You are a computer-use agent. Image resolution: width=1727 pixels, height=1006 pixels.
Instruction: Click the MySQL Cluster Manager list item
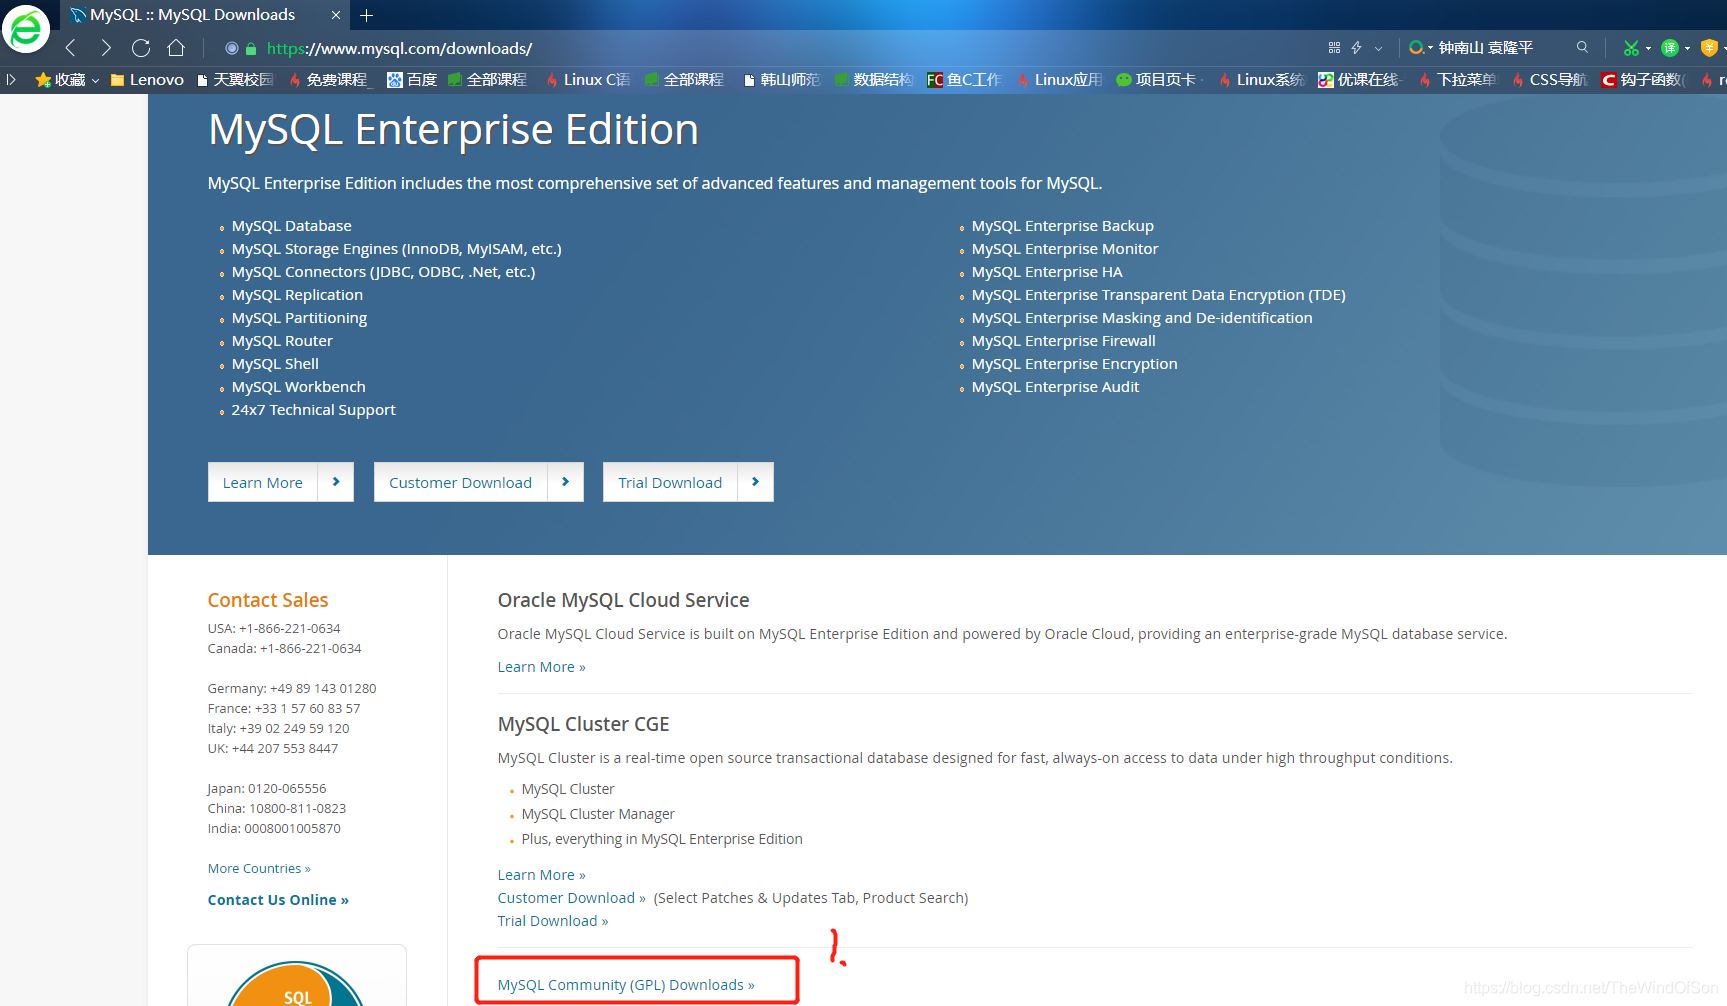[x=598, y=814]
